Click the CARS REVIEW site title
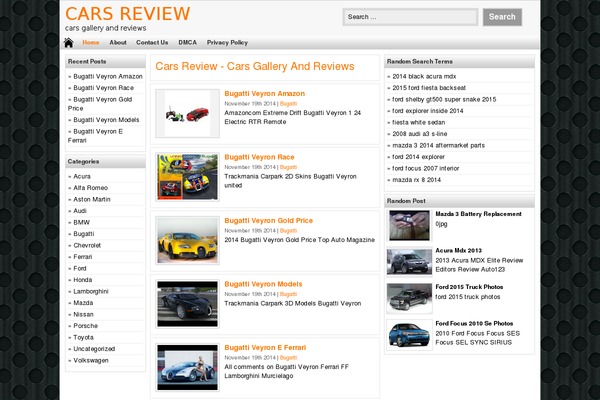 pyautogui.click(x=127, y=14)
